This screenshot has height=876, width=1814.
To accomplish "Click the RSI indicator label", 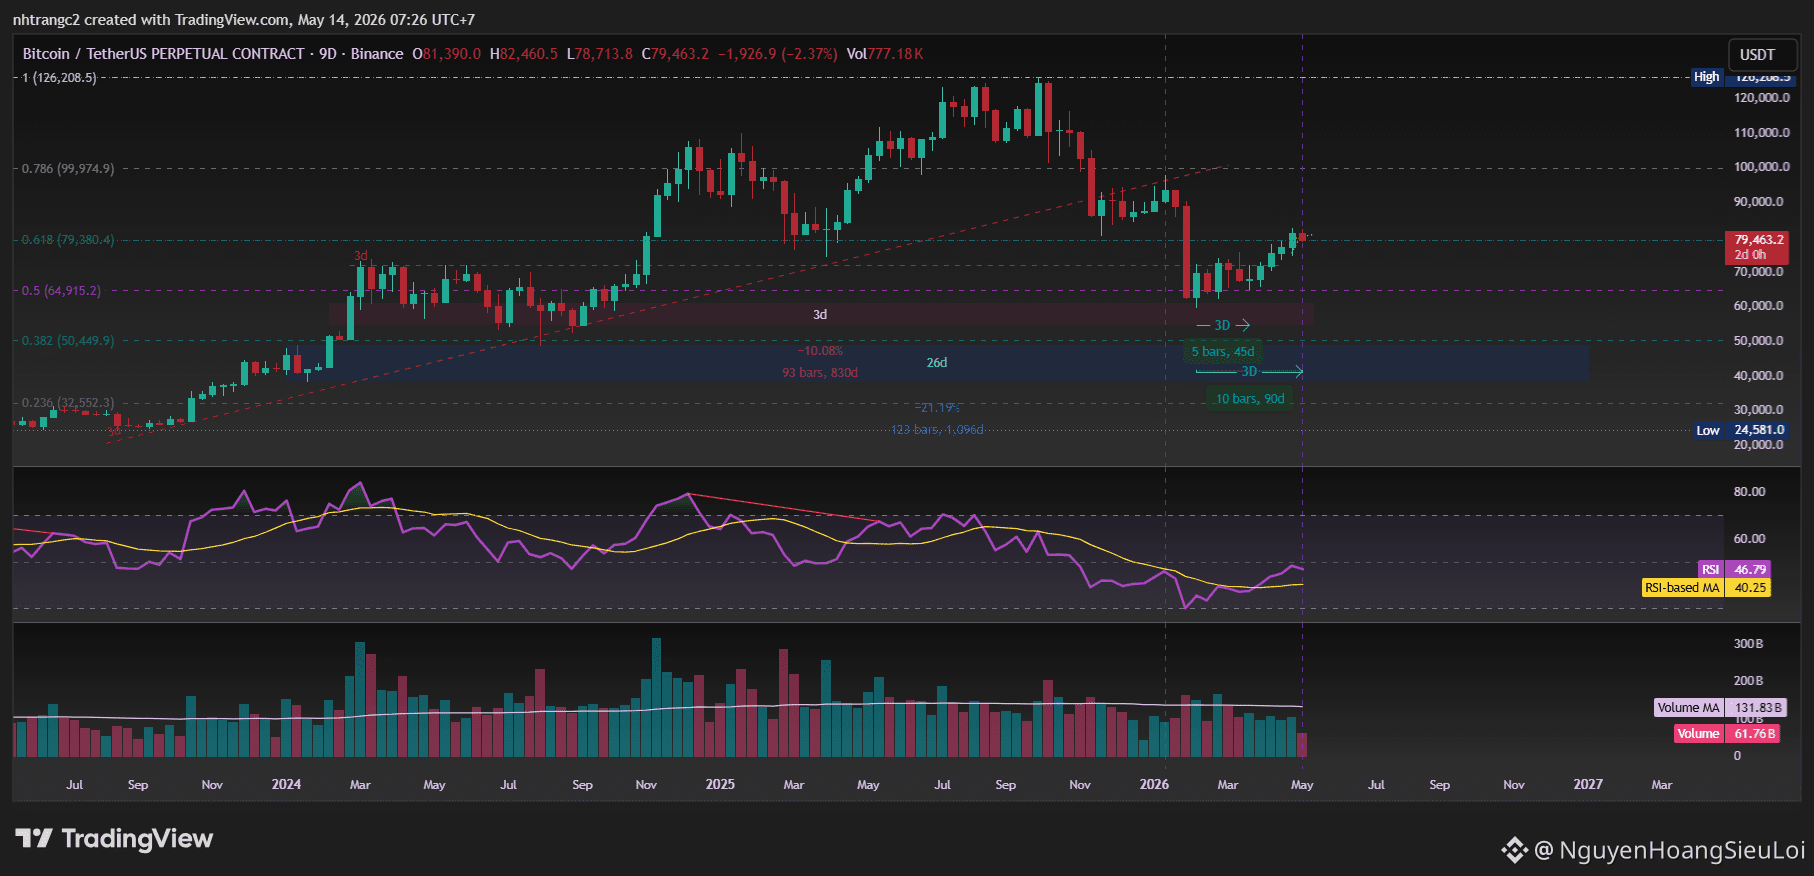I will pyautogui.click(x=1711, y=570).
